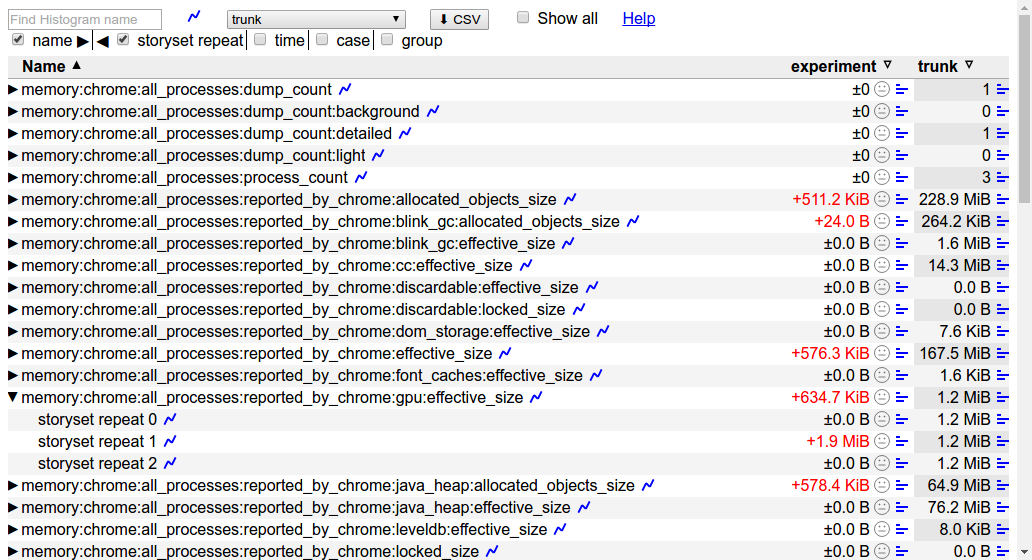
Task: Click neutral face icon on leveldb:effective_size row
Action: (x=882, y=529)
